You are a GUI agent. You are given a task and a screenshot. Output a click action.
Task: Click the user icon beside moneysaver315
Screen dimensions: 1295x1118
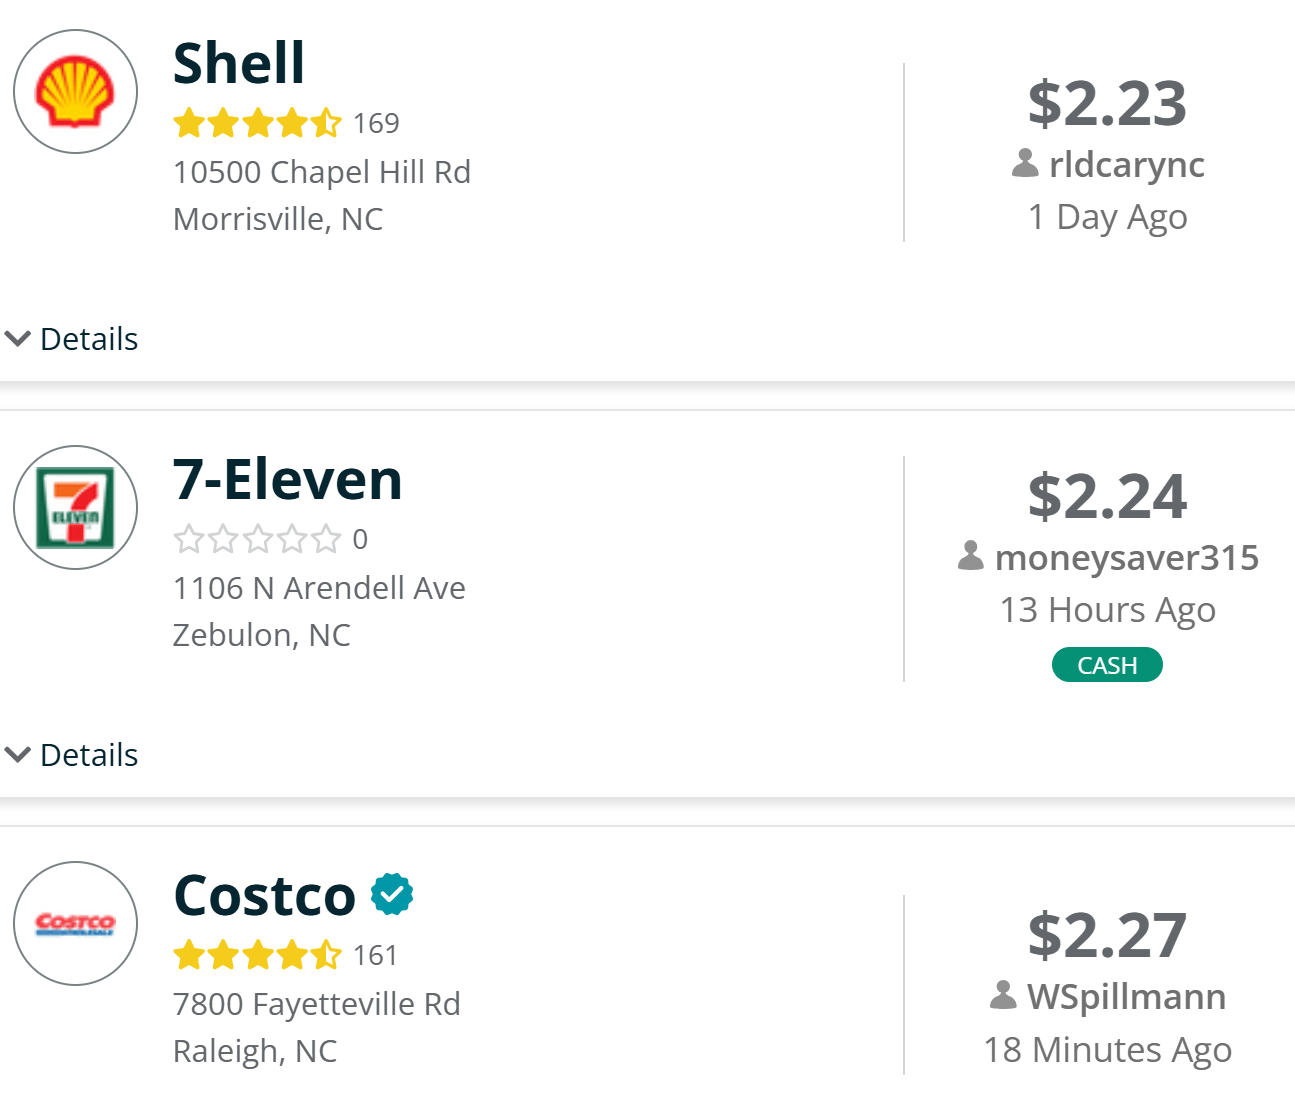[971, 557]
